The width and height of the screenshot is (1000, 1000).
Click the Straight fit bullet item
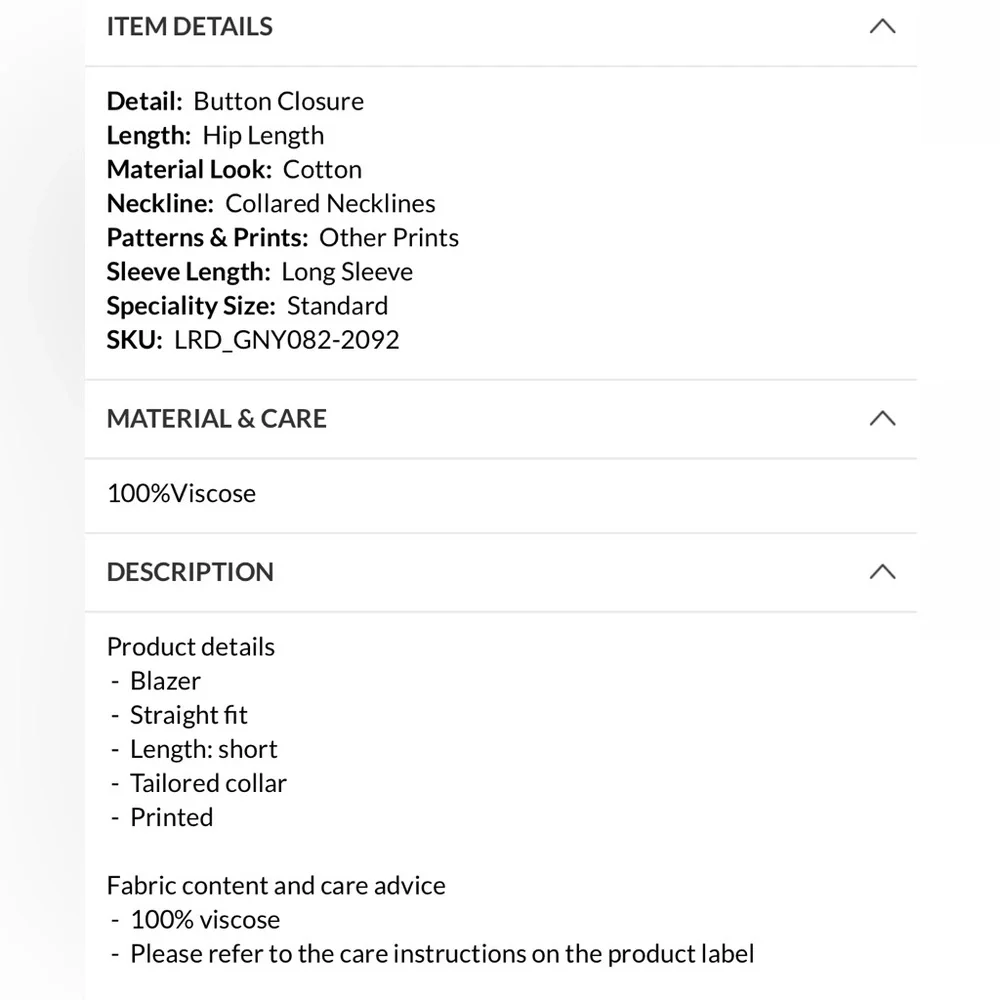click(x=189, y=715)
